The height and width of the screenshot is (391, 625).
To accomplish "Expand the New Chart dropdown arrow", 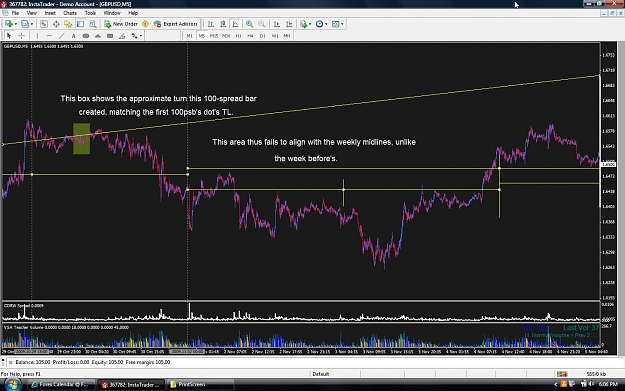I will (x=15, y=24).
